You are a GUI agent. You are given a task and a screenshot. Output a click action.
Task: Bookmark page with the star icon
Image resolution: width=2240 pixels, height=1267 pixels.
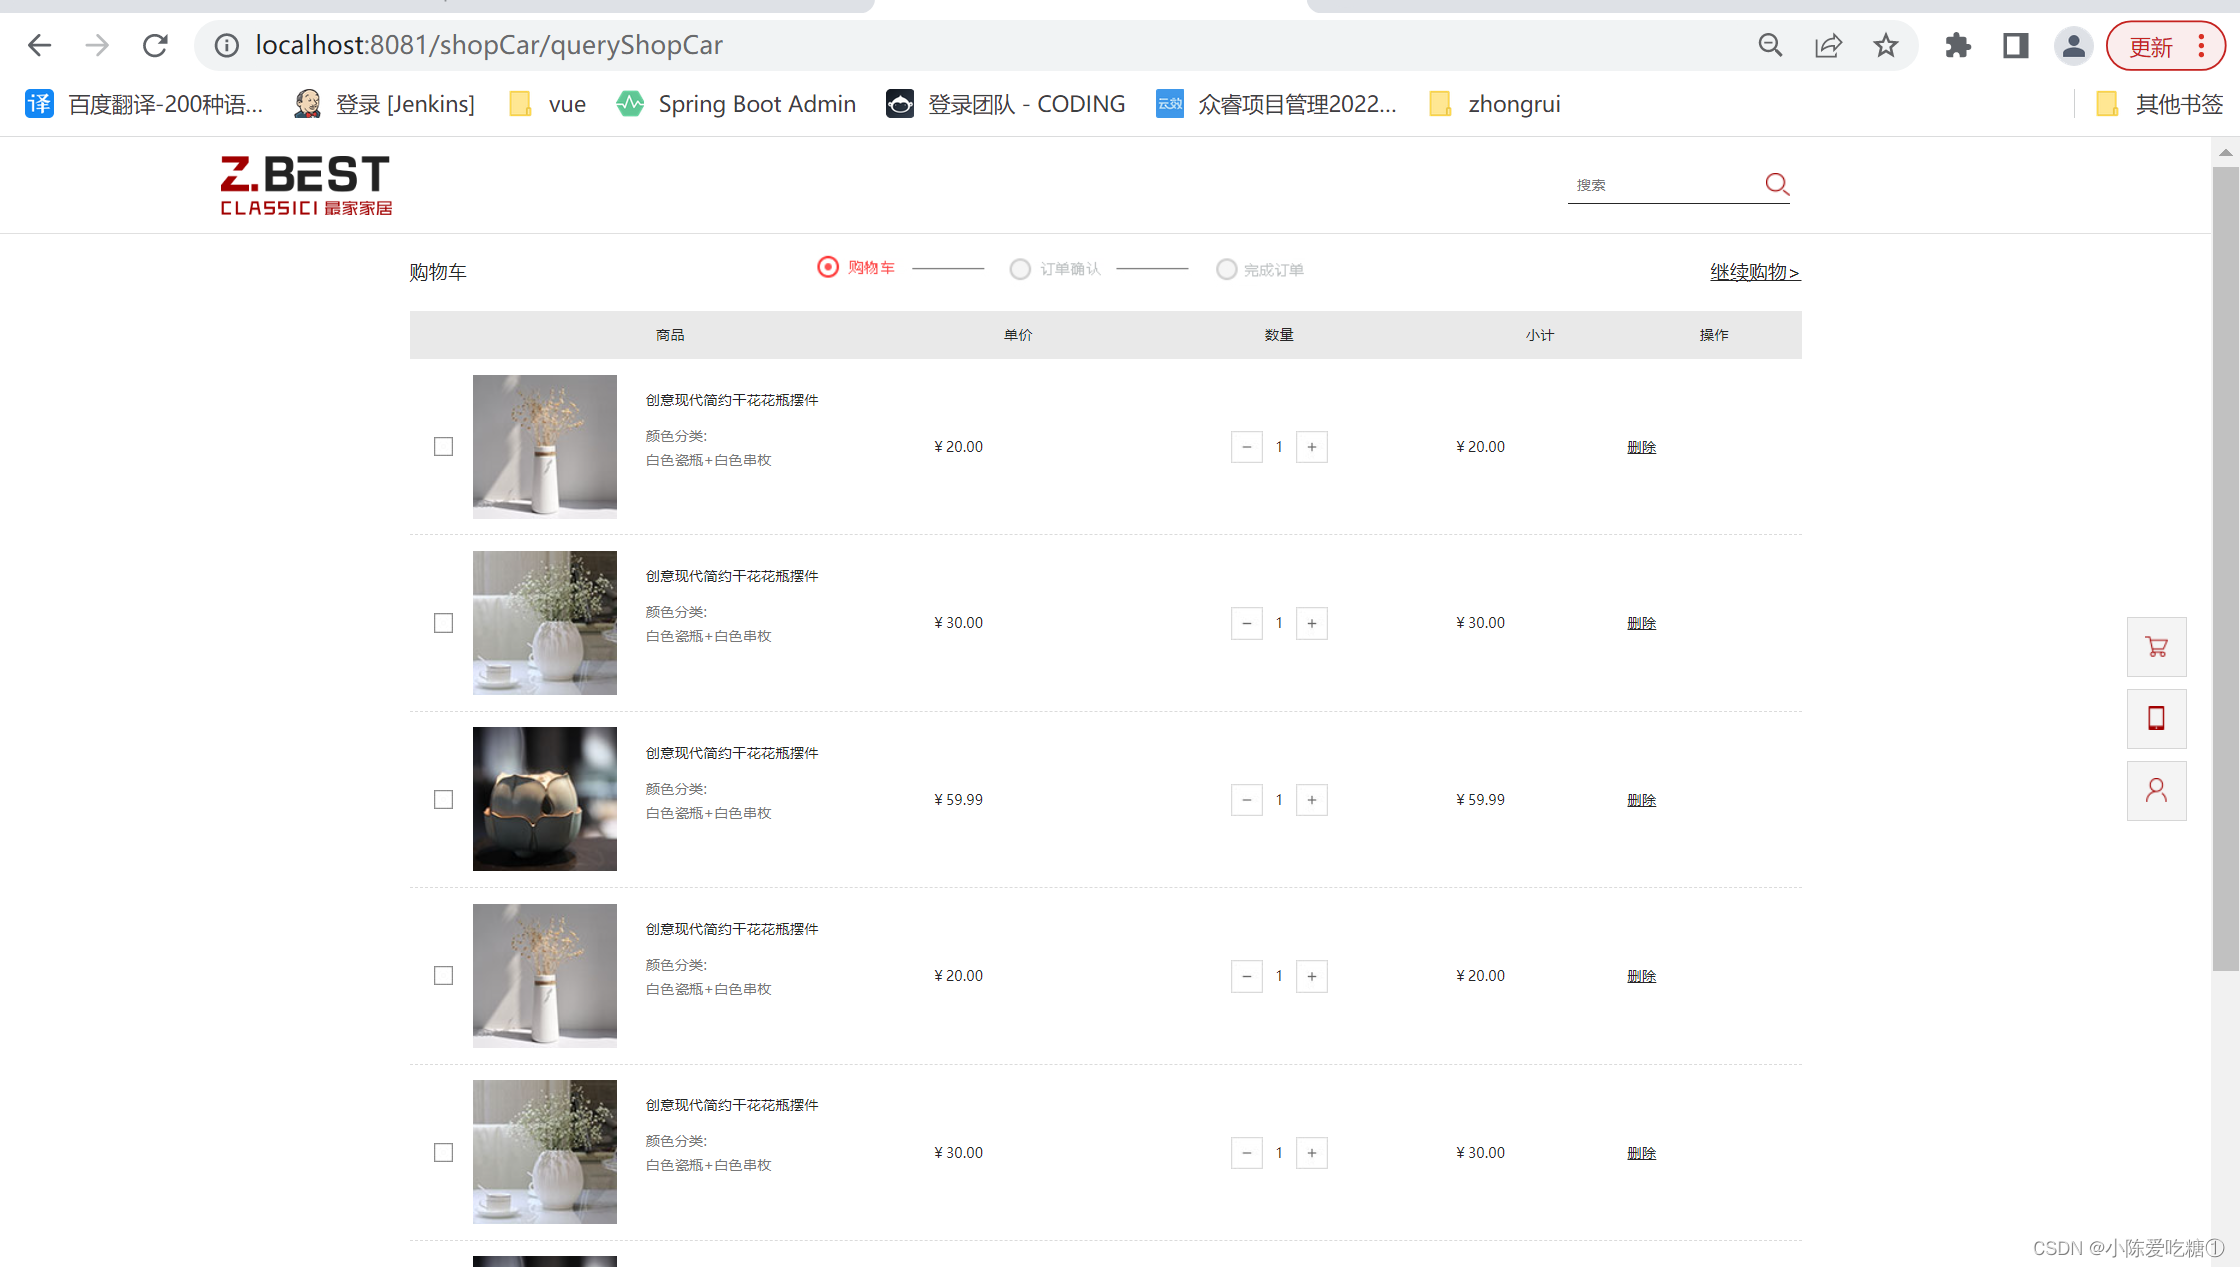point(1885,45)
